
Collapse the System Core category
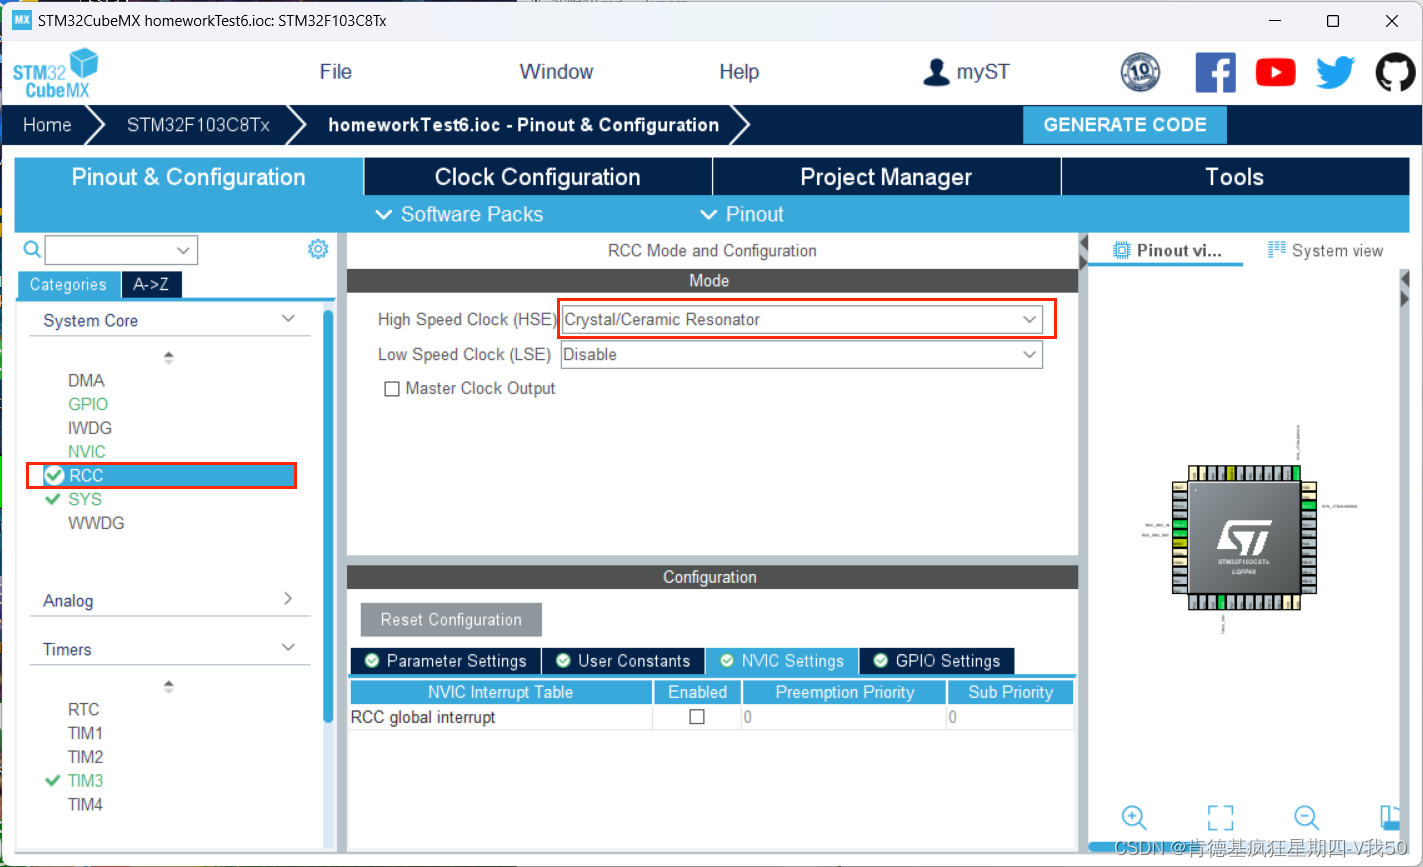point(288,319)
